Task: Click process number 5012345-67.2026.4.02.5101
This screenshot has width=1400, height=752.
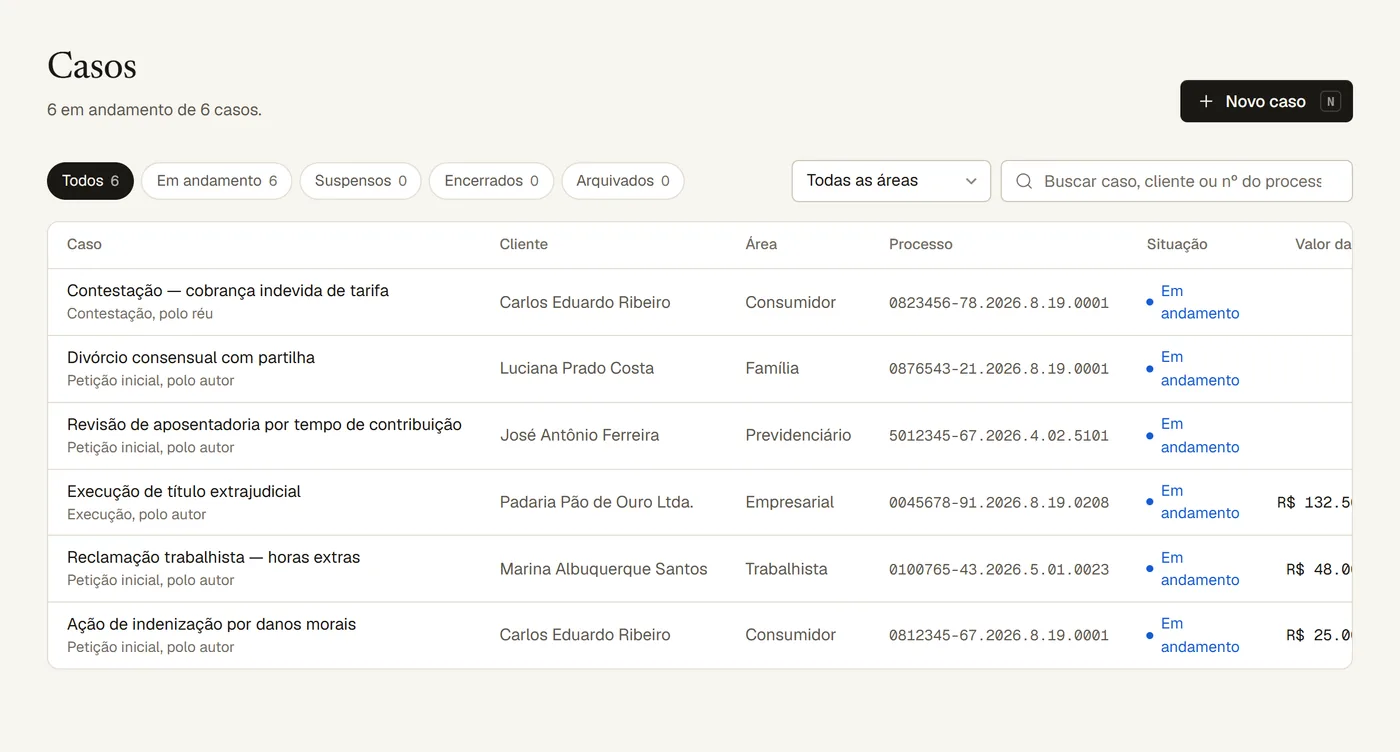Action: click(x=999, y=435)
